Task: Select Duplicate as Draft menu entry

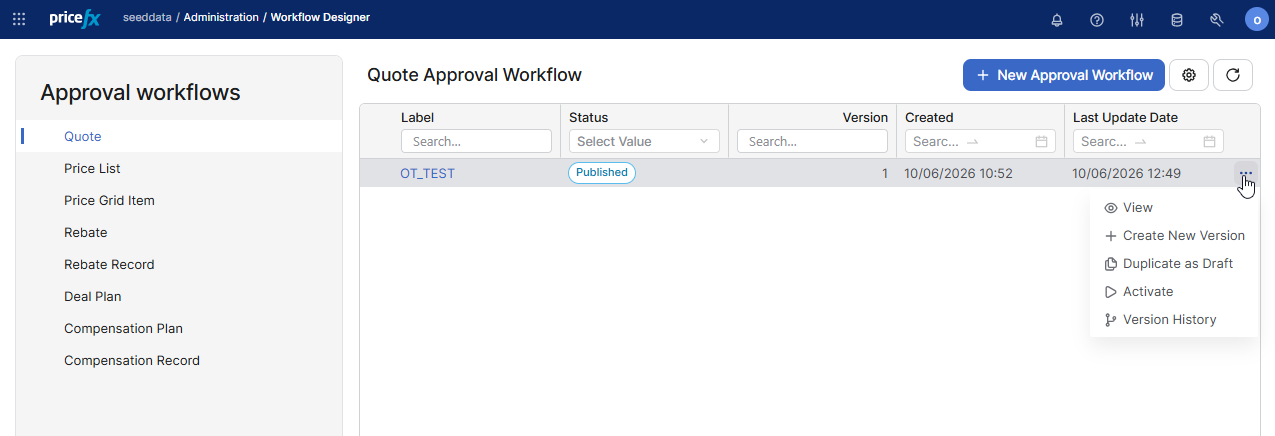Action: click(x=1174, y=264)
